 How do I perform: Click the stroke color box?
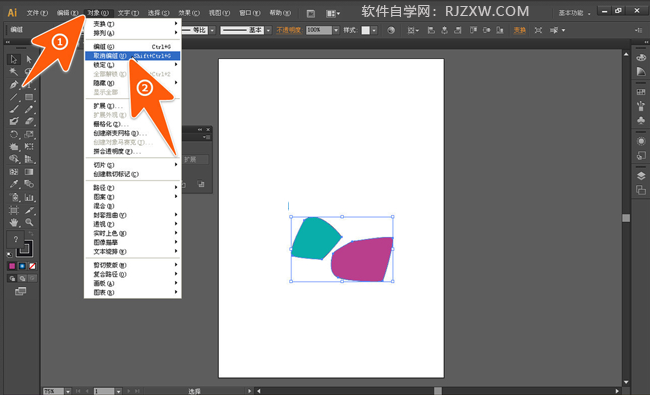25,249
